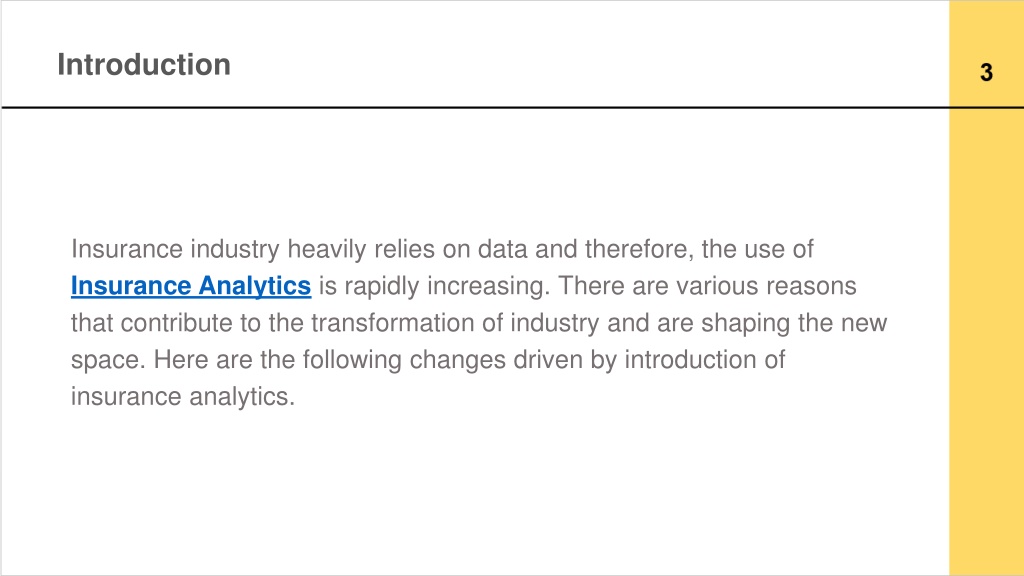Click the word 'transformation' in the paragraph

[x=392, y=323]
